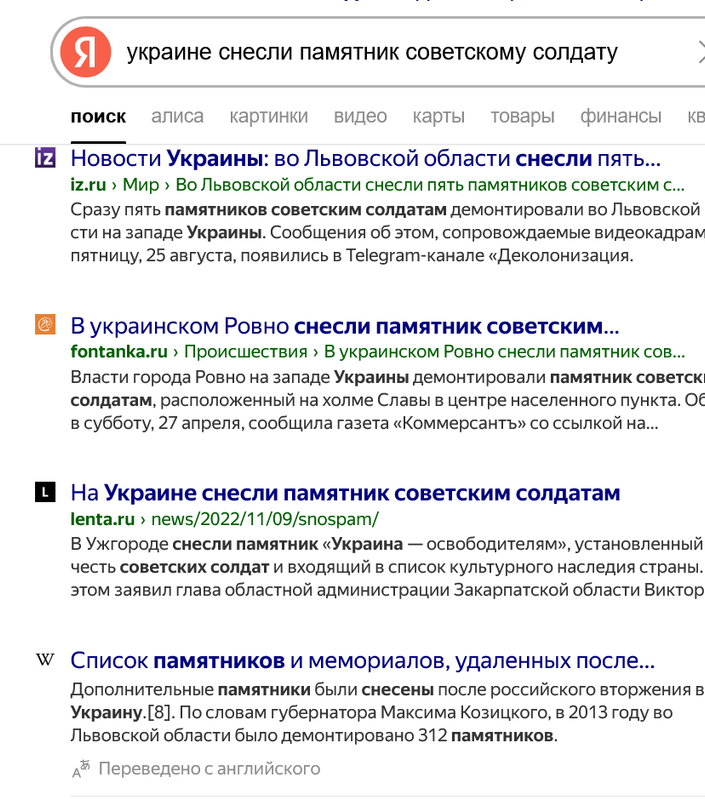
Task: Open the 'видео' tab
Action: [360, 116]
